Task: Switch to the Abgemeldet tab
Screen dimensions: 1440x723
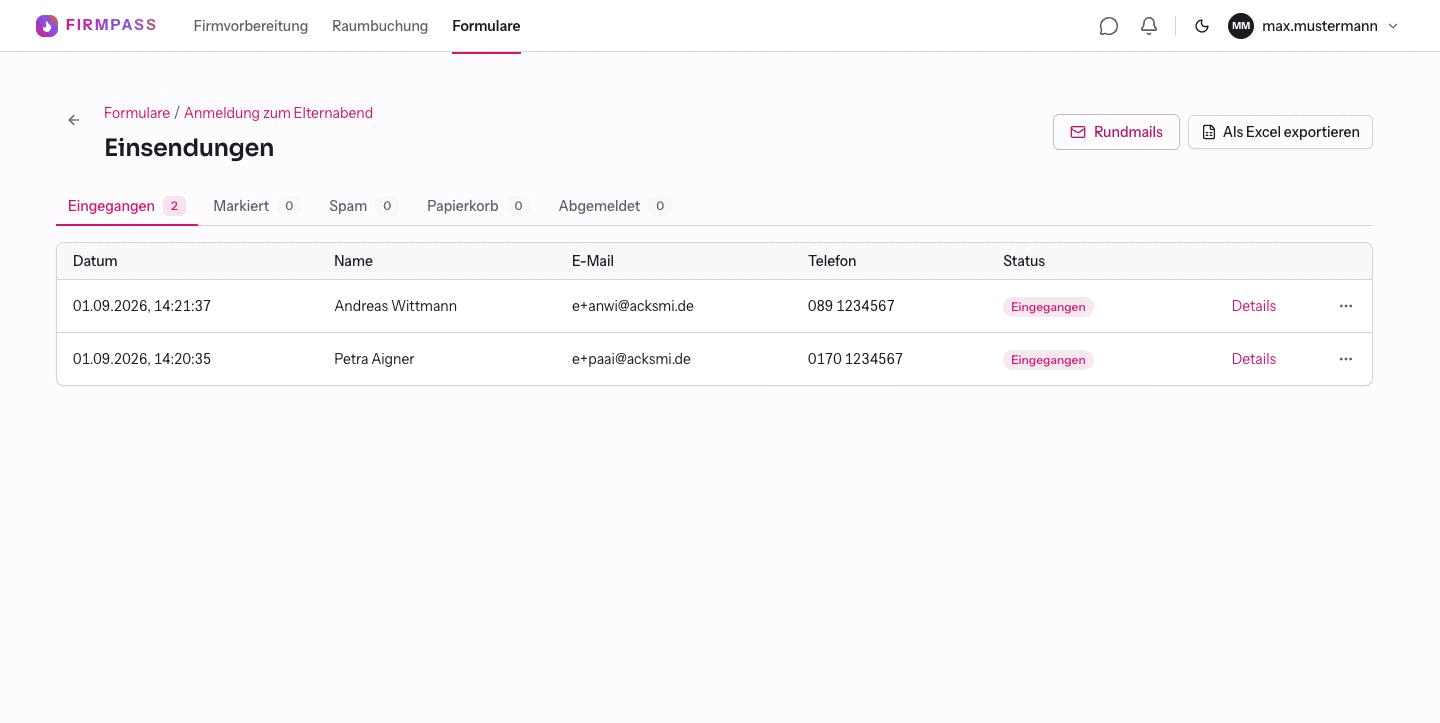Action: [614, 206]
